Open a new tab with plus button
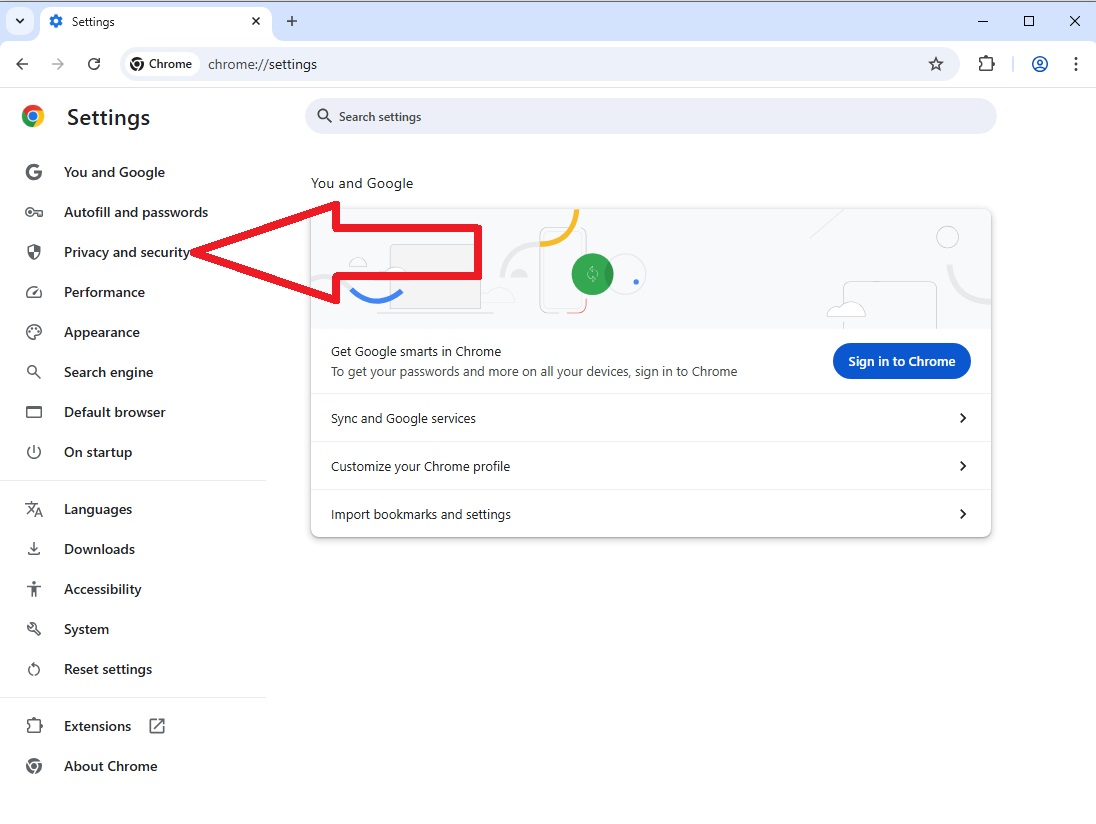1096x824 pixels. 292,21
